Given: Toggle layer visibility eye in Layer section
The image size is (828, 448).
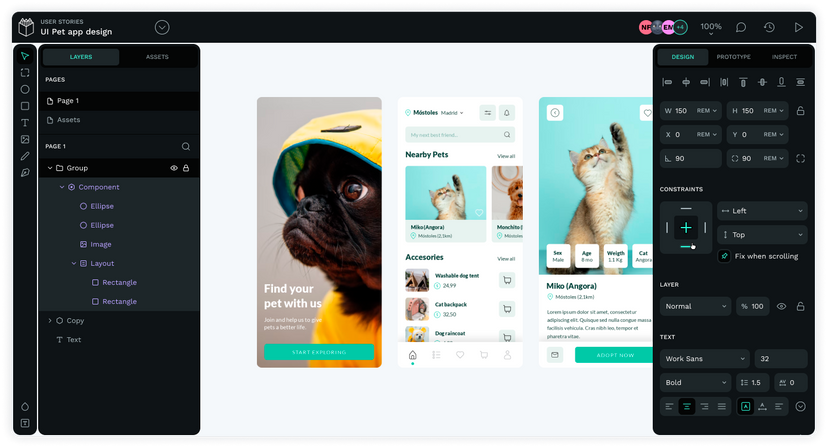Looking at the screenshot, I should (x=782, y=306).
